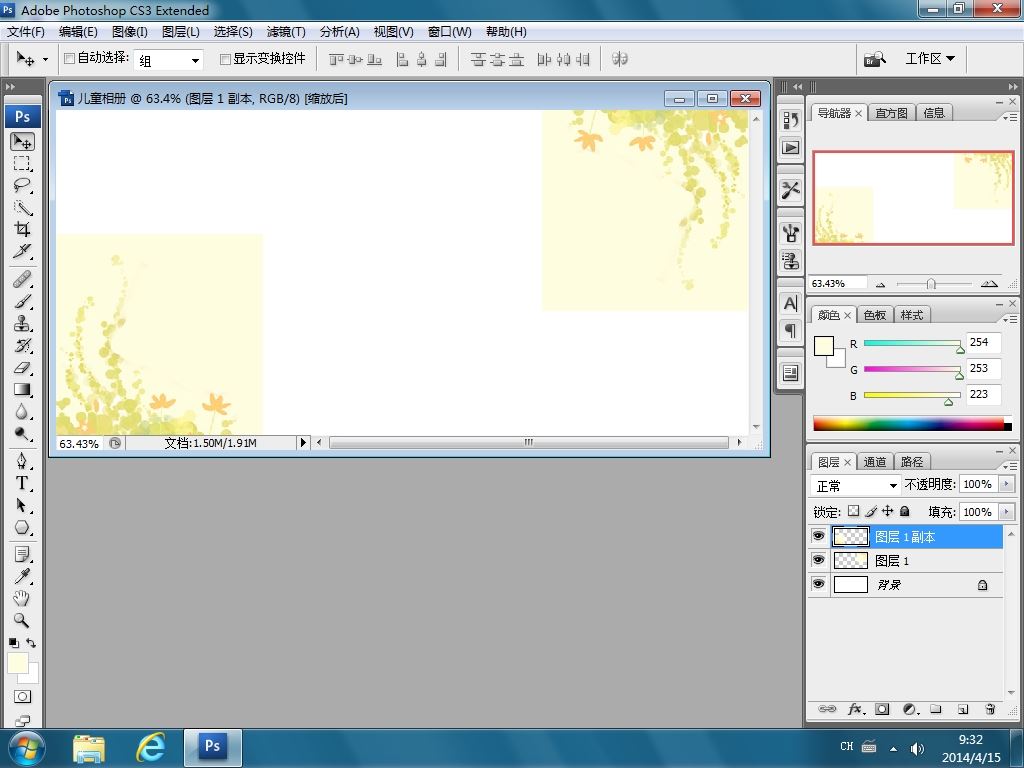This screenshot has width=1024, height=768.
Task: Switch to the 通道 tab
Action: point(874,462)
